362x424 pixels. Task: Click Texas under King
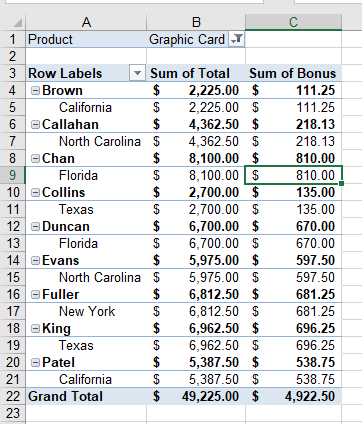(76, 346)
